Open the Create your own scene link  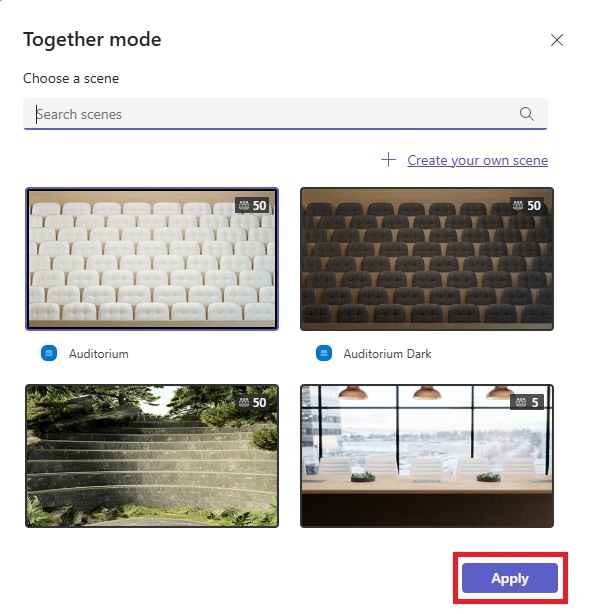click(477, 160)
